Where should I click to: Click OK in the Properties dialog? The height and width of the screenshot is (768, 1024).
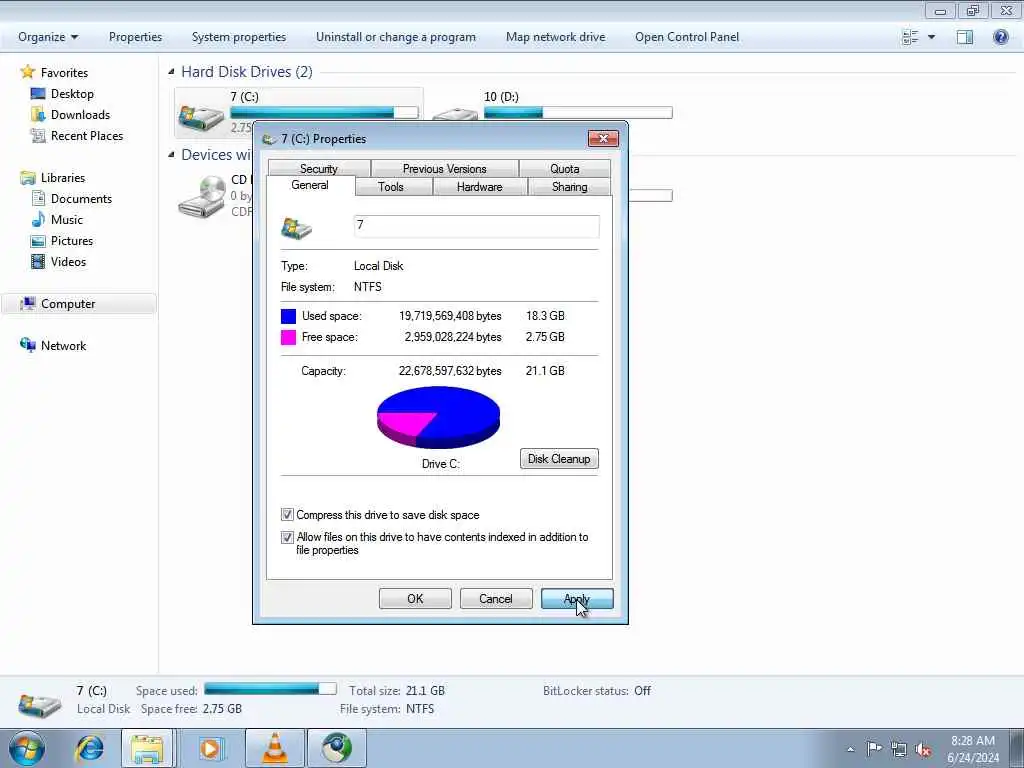415,599
